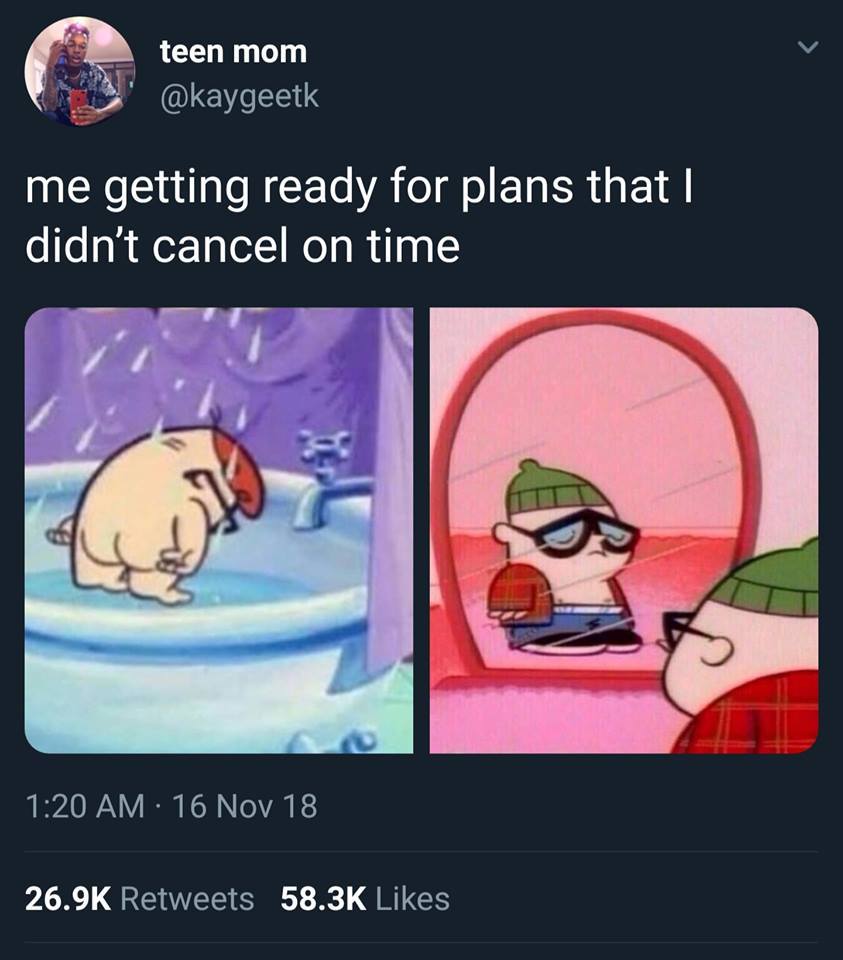
Task: Click the foreground green beanie in the right image
Action: click(x=767, y=581)
